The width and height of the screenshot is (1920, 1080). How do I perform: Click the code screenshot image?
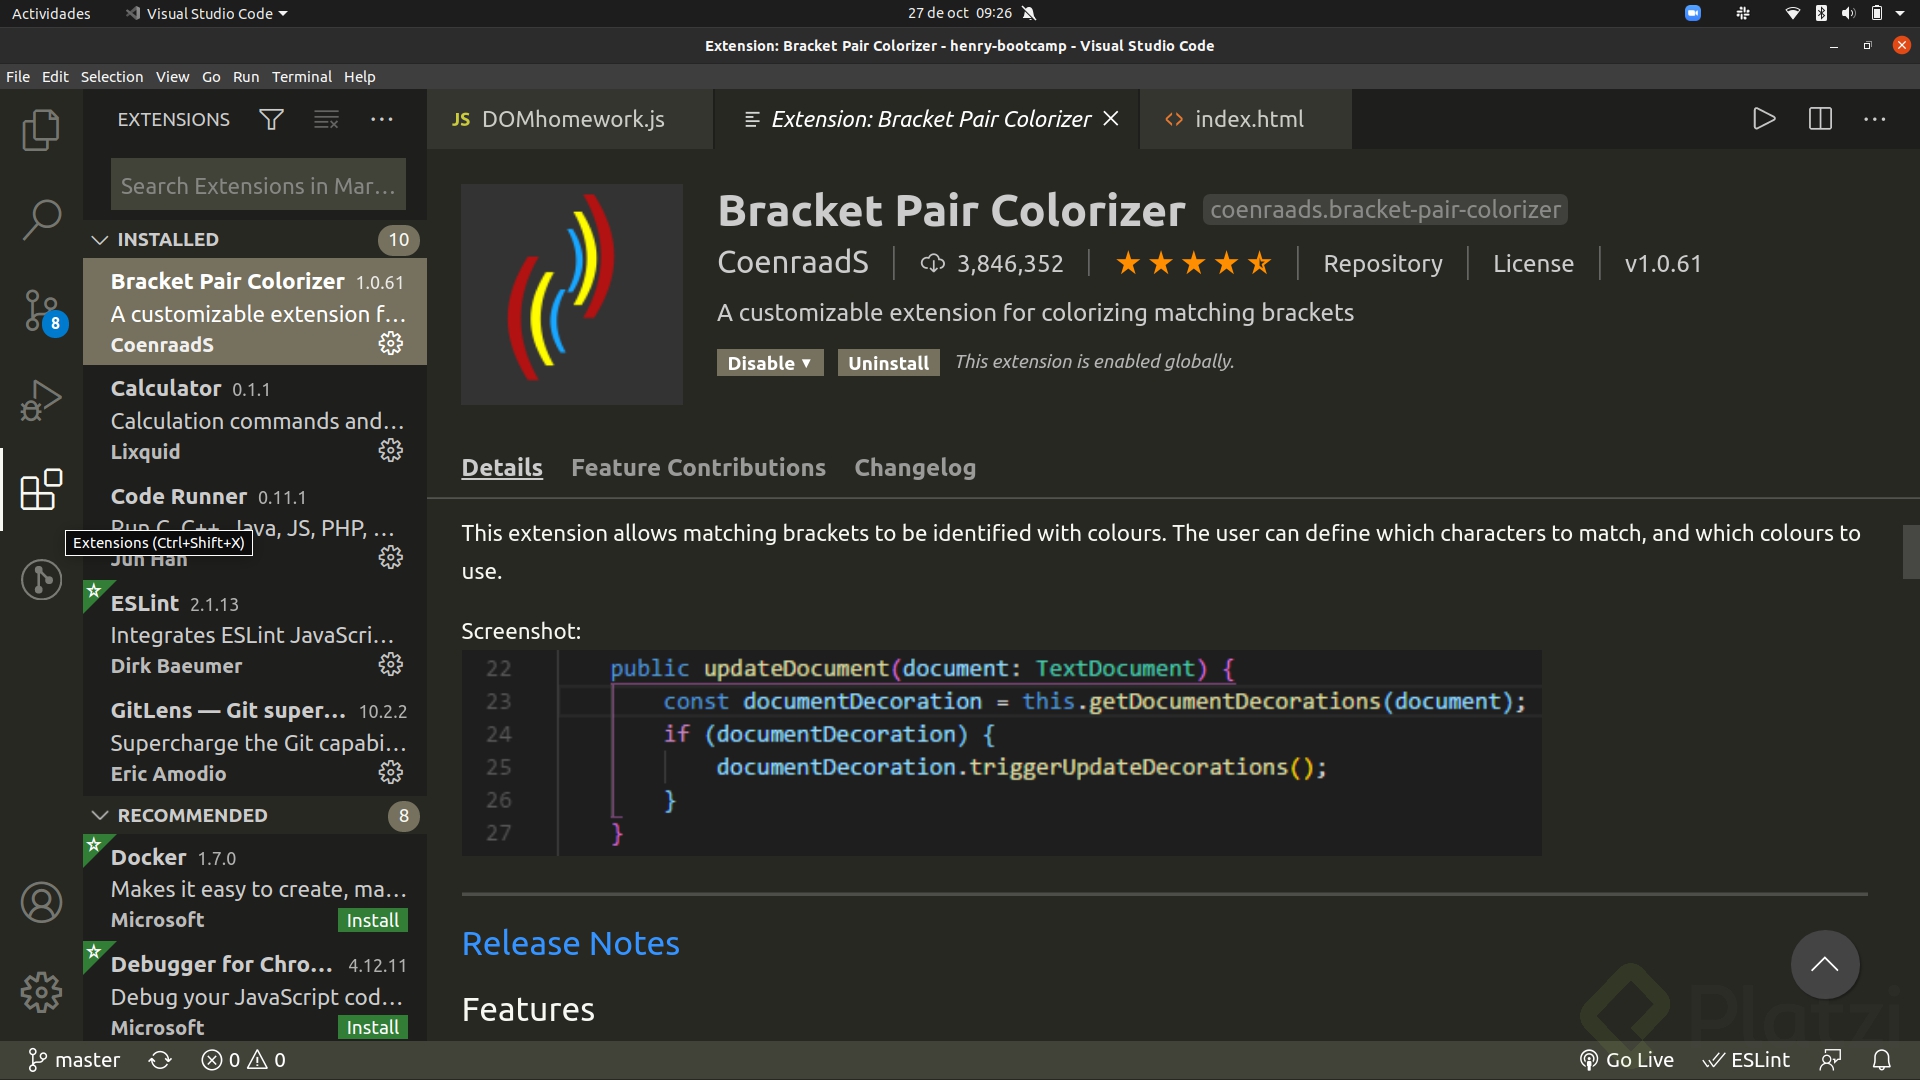pos(1001,753)
